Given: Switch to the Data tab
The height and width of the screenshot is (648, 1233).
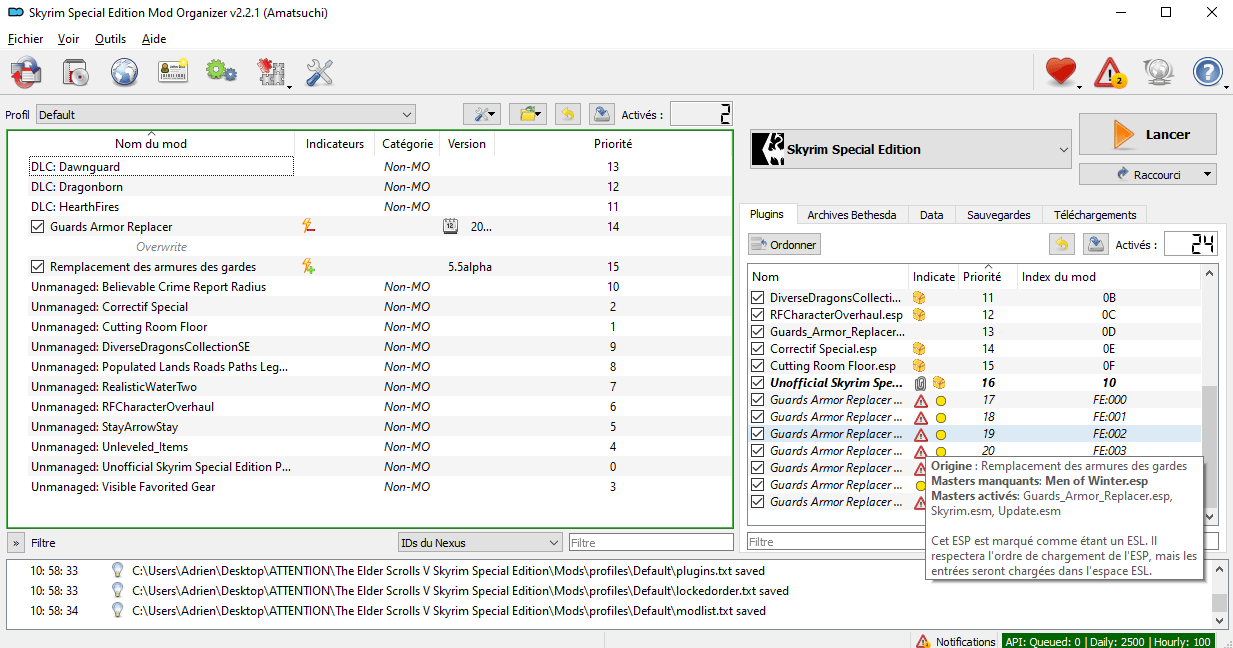Looking at the screenshot, I should tap(932, 214).
